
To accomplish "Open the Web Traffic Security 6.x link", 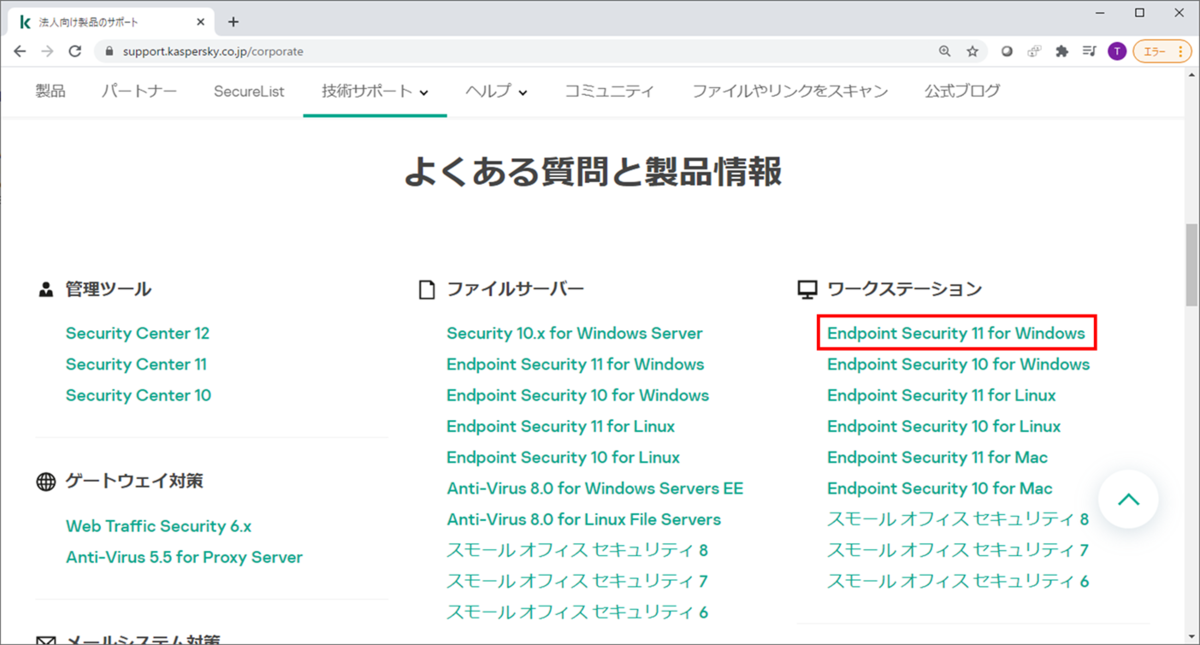I will pos(158,525).
